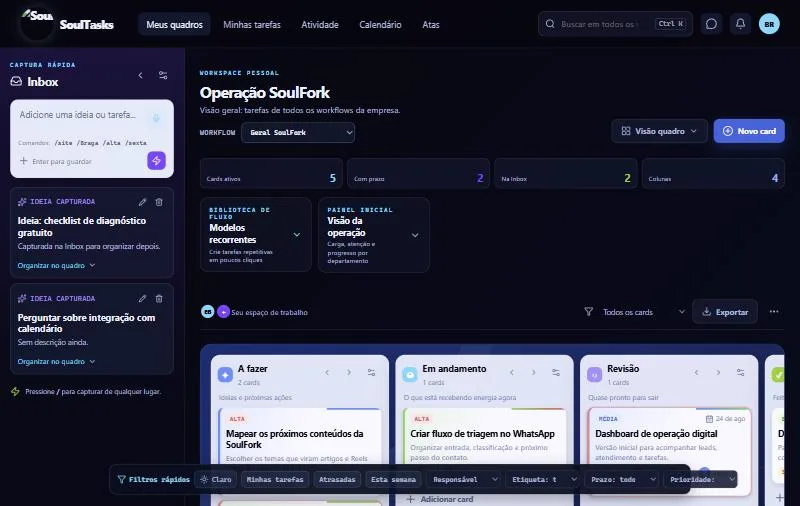The image size is (800, 506).
Task: Open the three-dot more options menu
Action: pyautogui.click(x=773, y=312)
